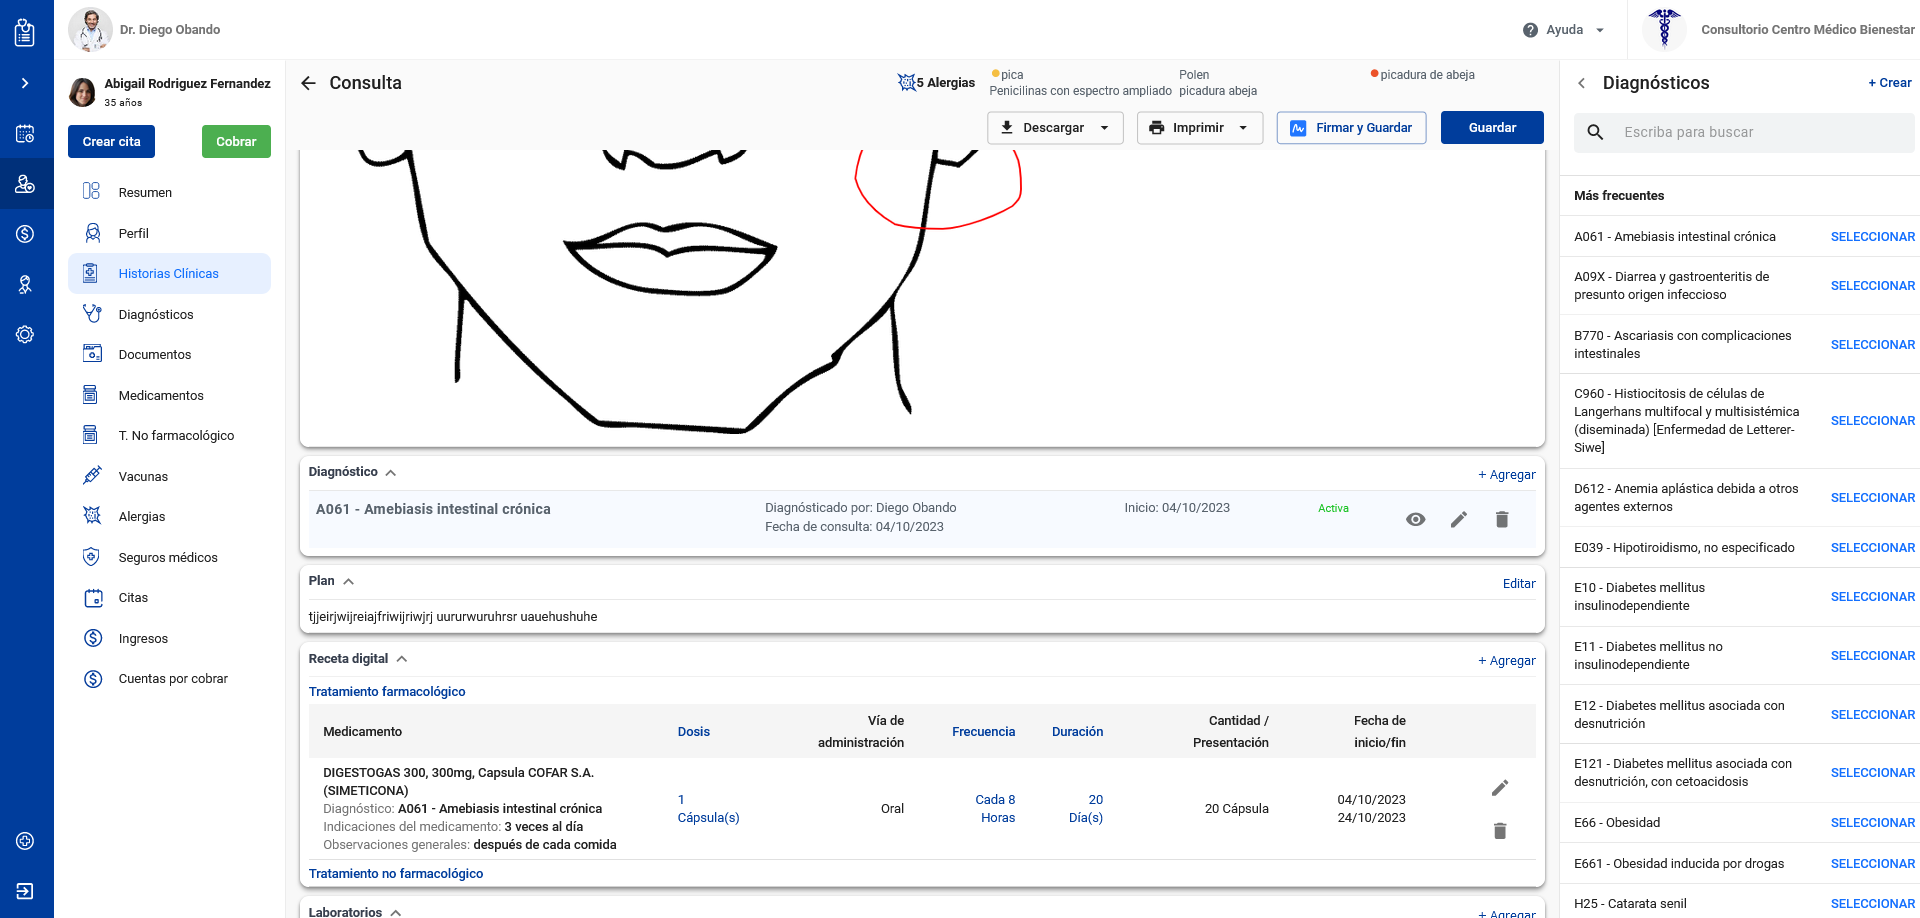Image resolution: width=1920 pixels, height=918 pixels.
Task: Open the Ayuda help menu
Action: [1564, 30]
